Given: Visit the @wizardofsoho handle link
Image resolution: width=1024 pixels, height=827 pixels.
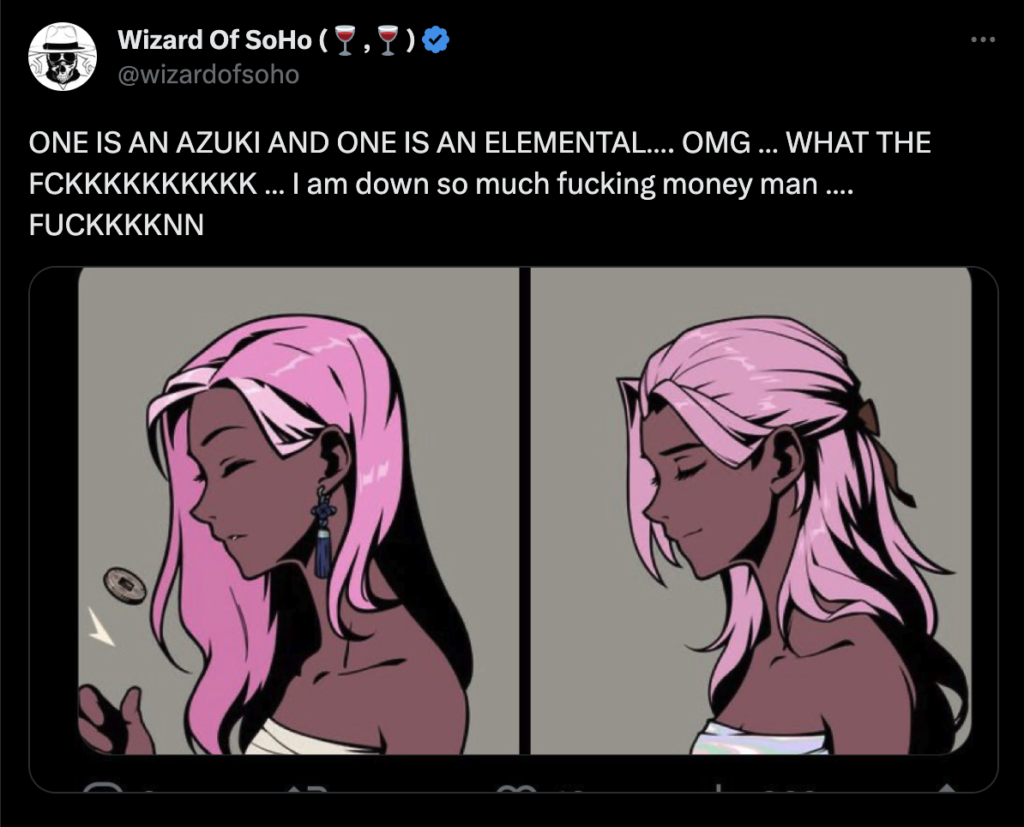Looking at the screenshot, I should pyautogui.click(x=208, y=74).
